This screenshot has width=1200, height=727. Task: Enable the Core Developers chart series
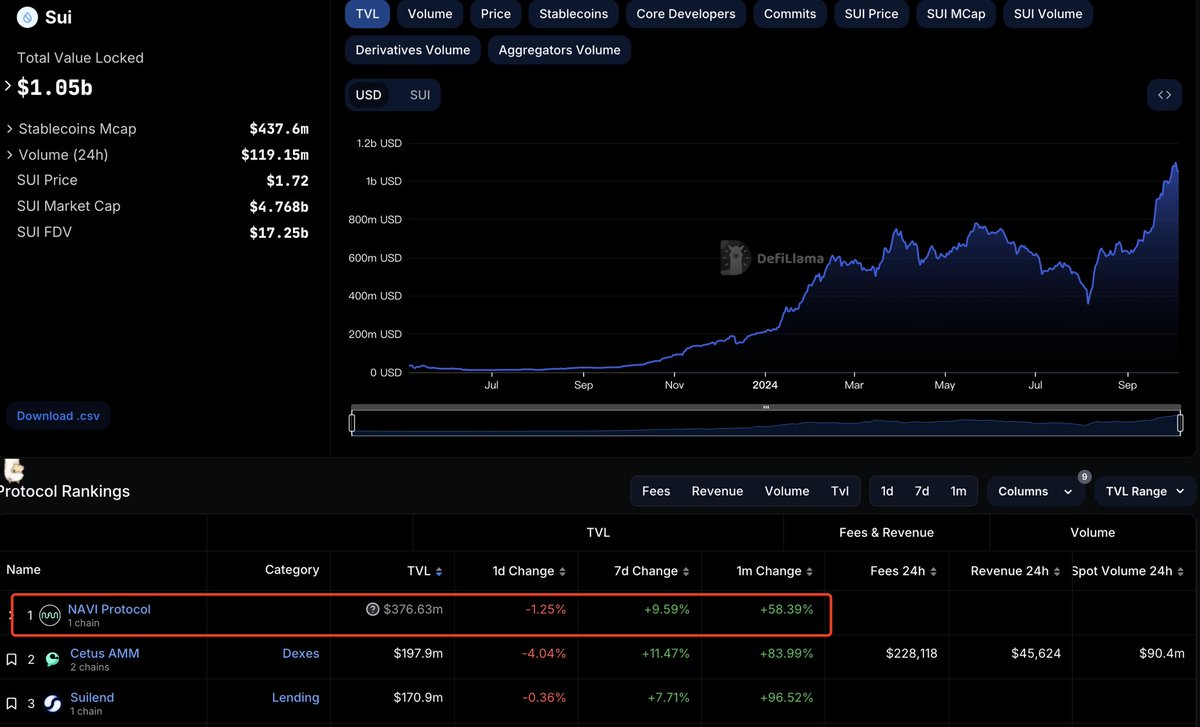(686, 14)
